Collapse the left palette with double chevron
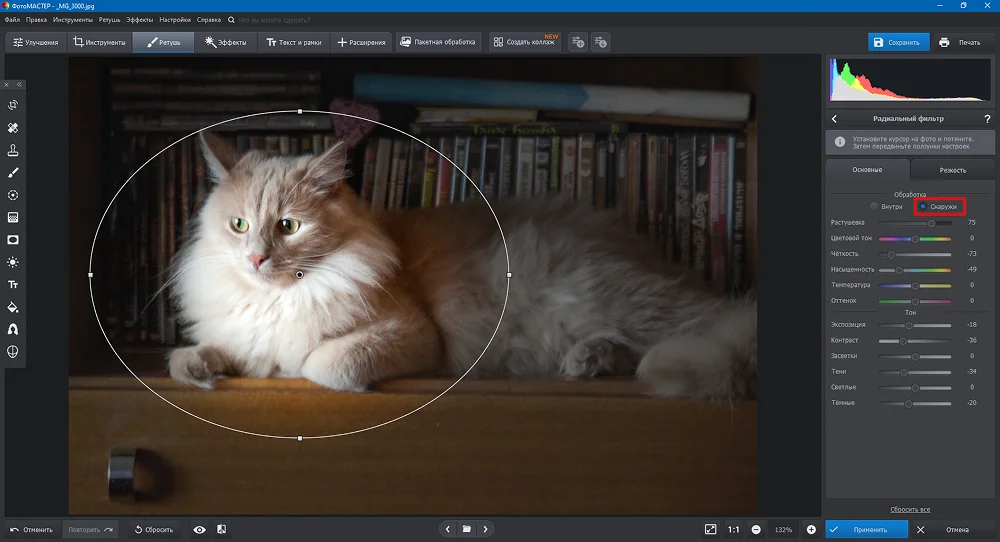The image size is (1000, 542). pyautogui.click(x=19, y=84)
